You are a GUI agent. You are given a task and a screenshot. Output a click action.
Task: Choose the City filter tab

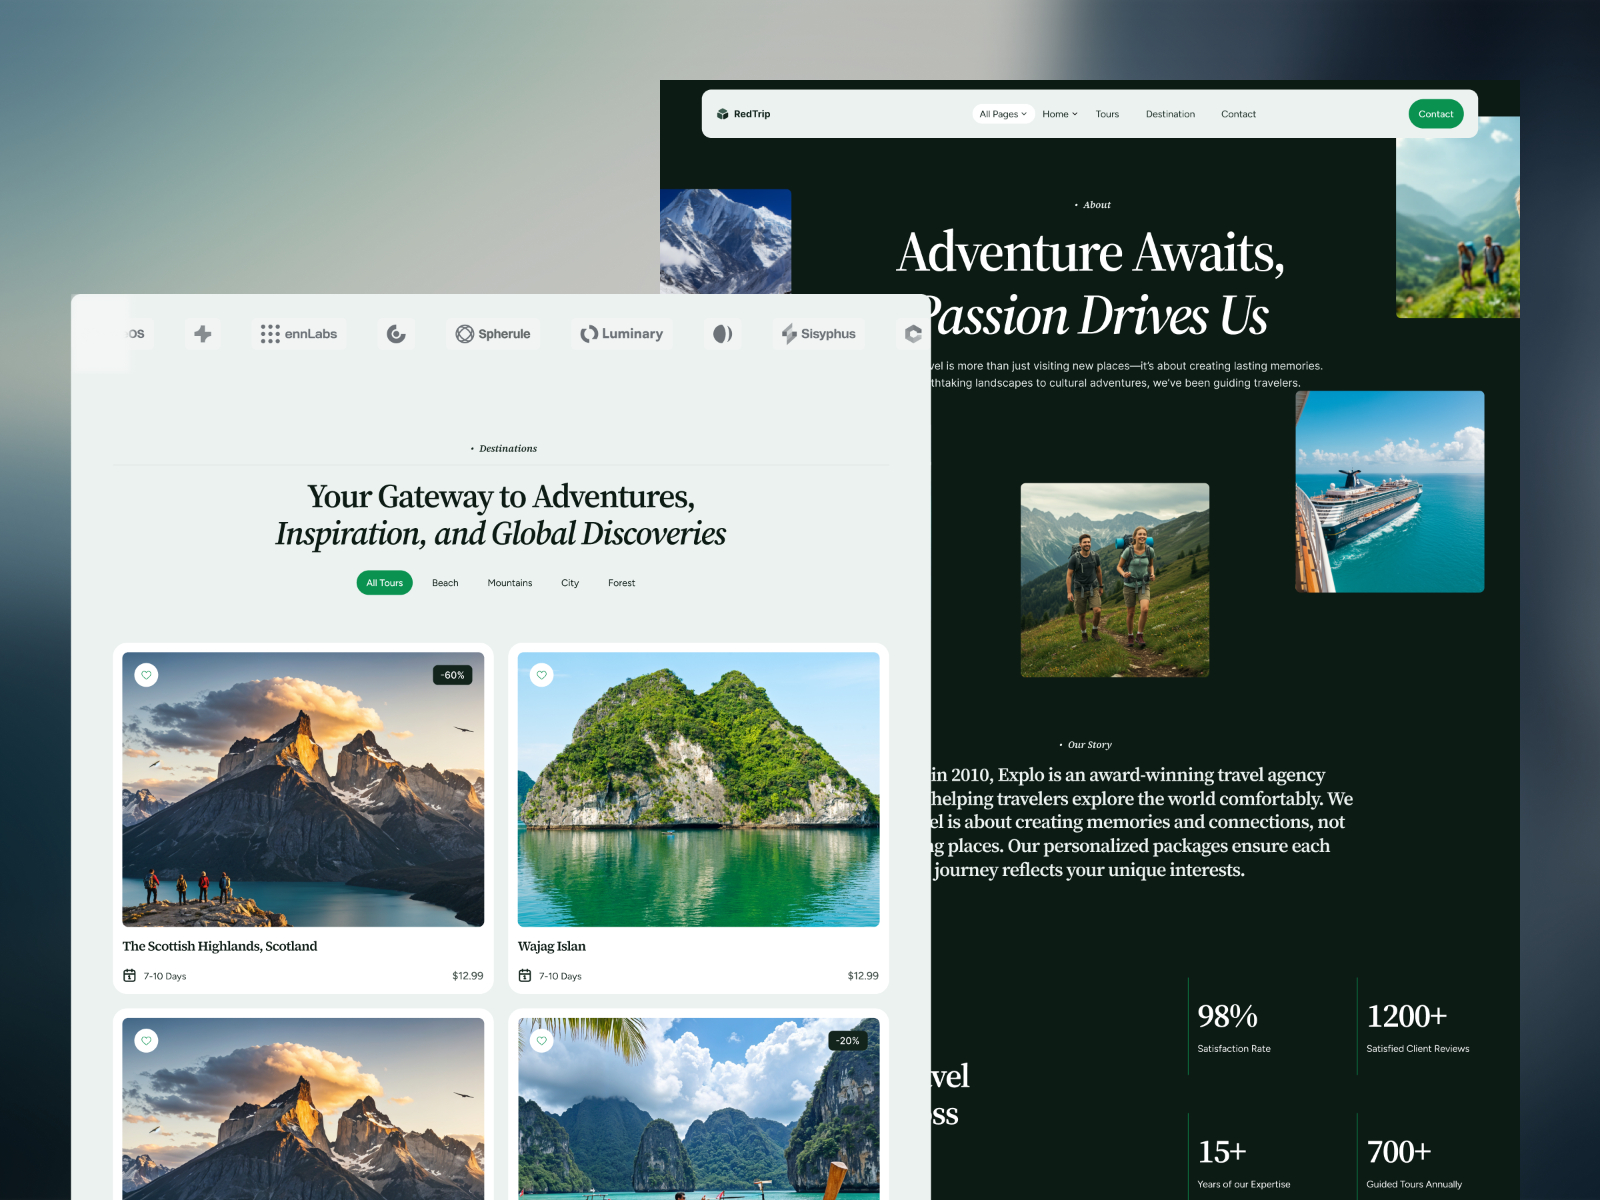570,583
